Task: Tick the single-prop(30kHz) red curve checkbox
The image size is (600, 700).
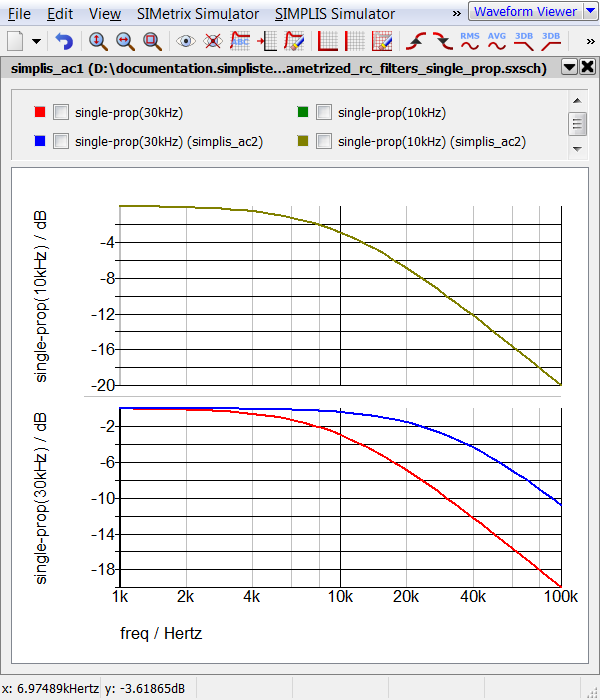Action: point(61,113)
